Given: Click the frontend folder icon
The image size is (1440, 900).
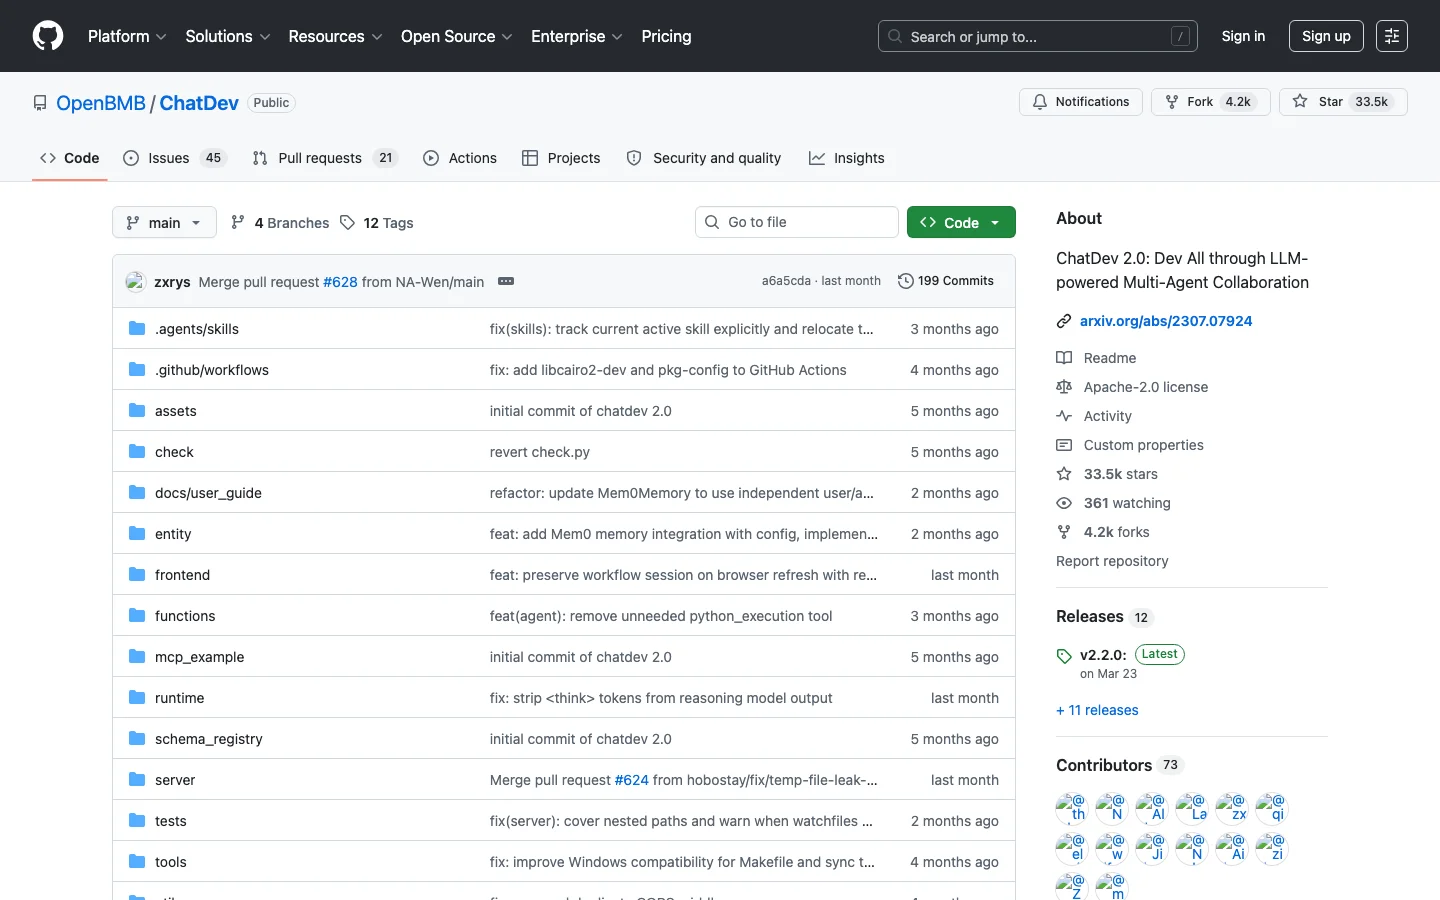Looking at the screenshot, I should tap(137, 575).
